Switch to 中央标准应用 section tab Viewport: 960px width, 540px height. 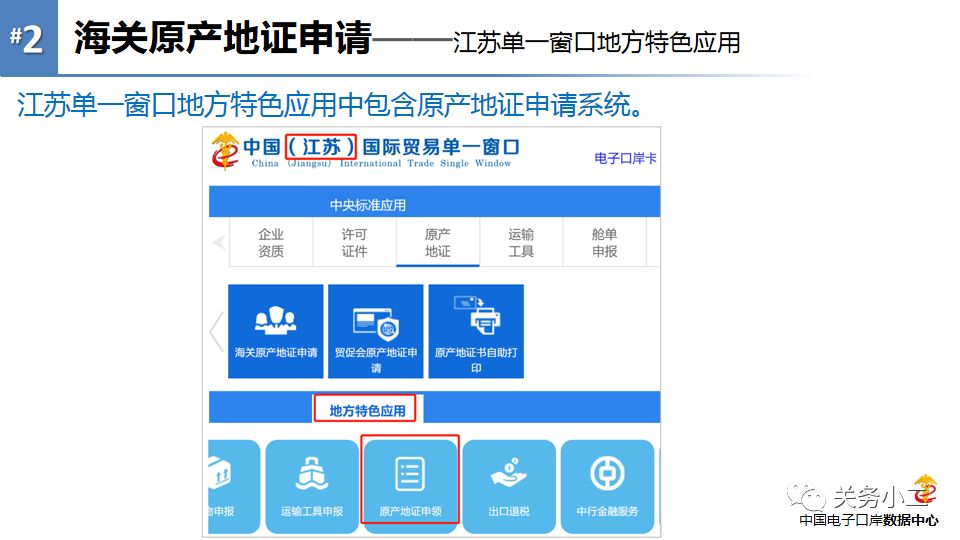tap(367, 205)
